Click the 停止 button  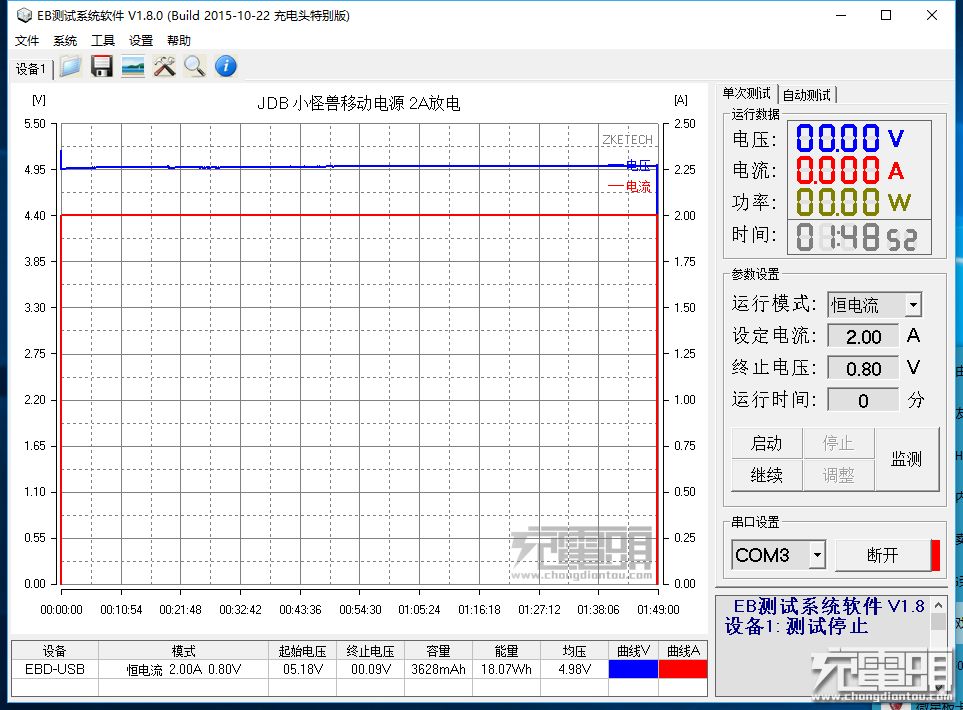tap(838, 443)
